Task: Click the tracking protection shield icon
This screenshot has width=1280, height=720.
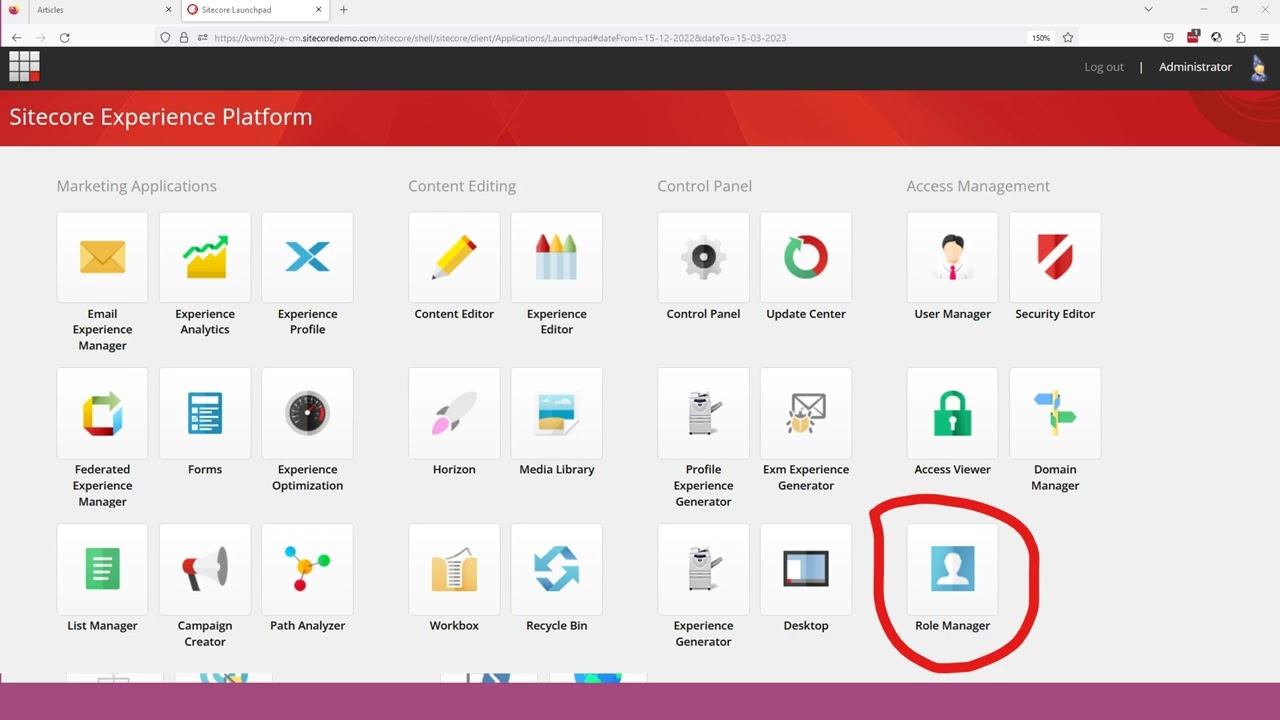Action: coord(166,38)
